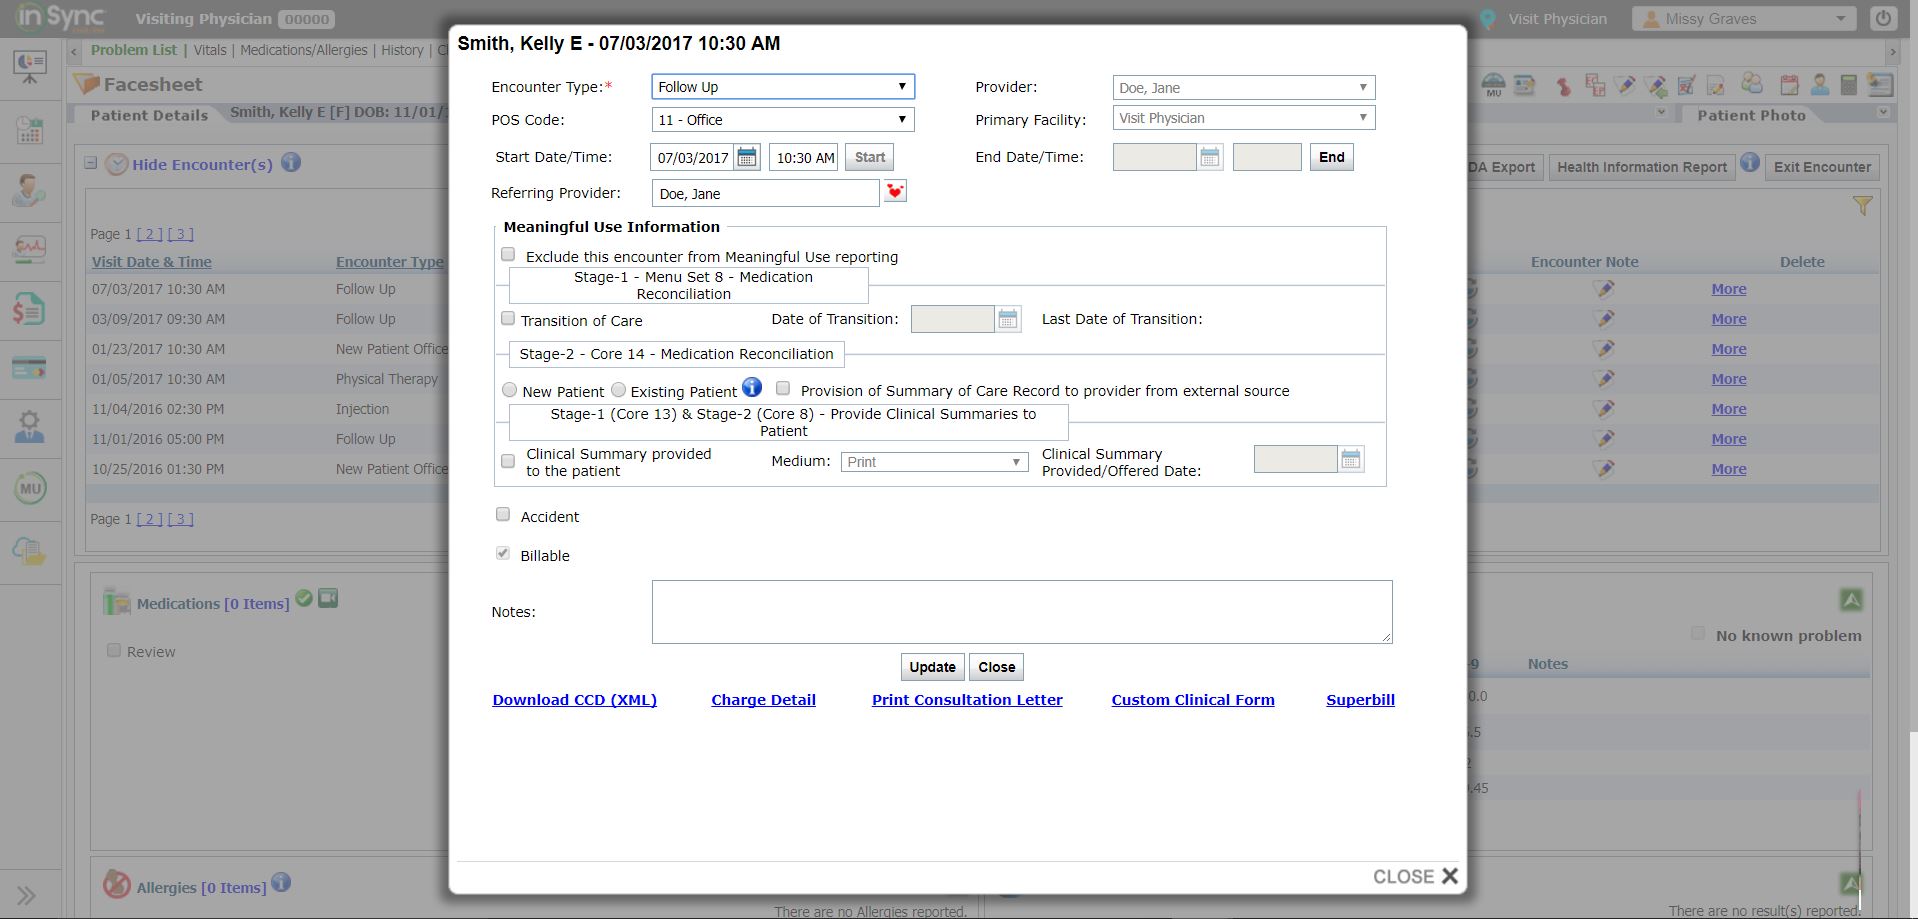Click into the Notes text area
1918x919 pixels.
tap(1021, 612)
